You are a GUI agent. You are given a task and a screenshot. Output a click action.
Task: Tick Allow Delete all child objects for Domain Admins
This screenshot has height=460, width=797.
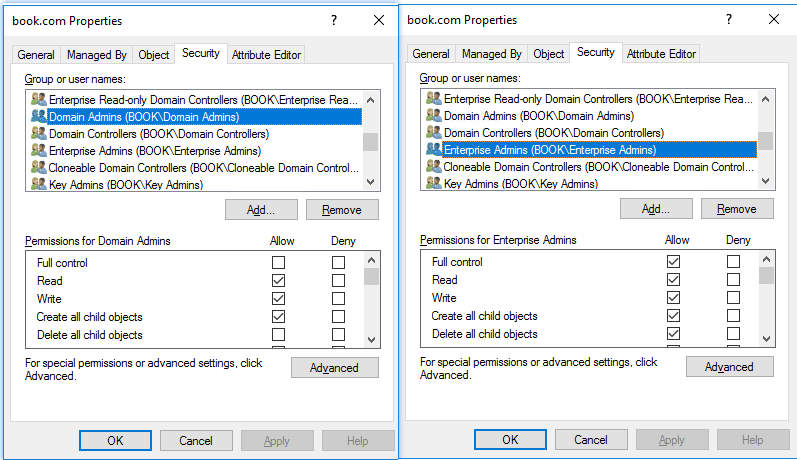click(278, 335)
